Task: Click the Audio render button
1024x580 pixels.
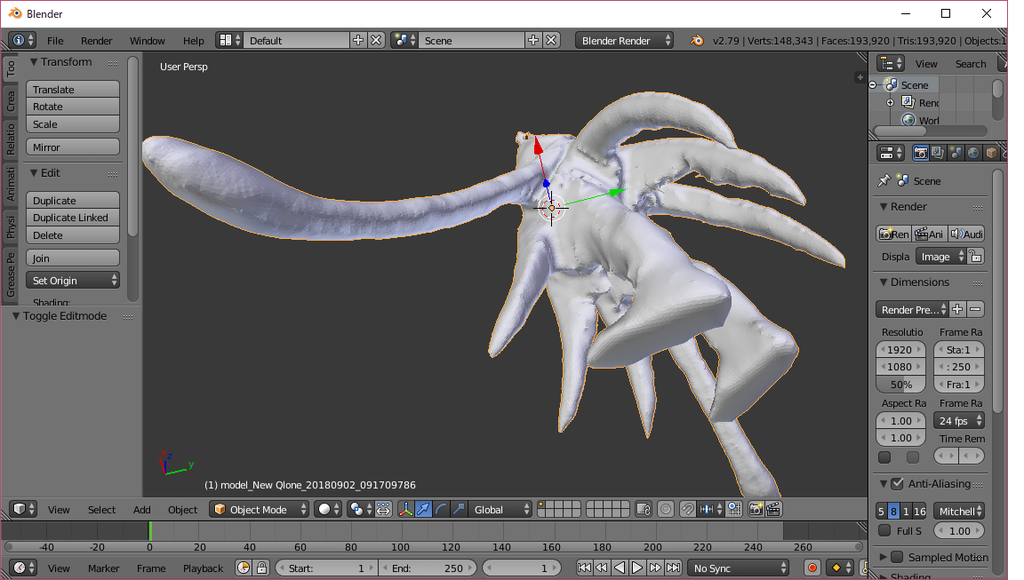Action: [x=967, y=234]
